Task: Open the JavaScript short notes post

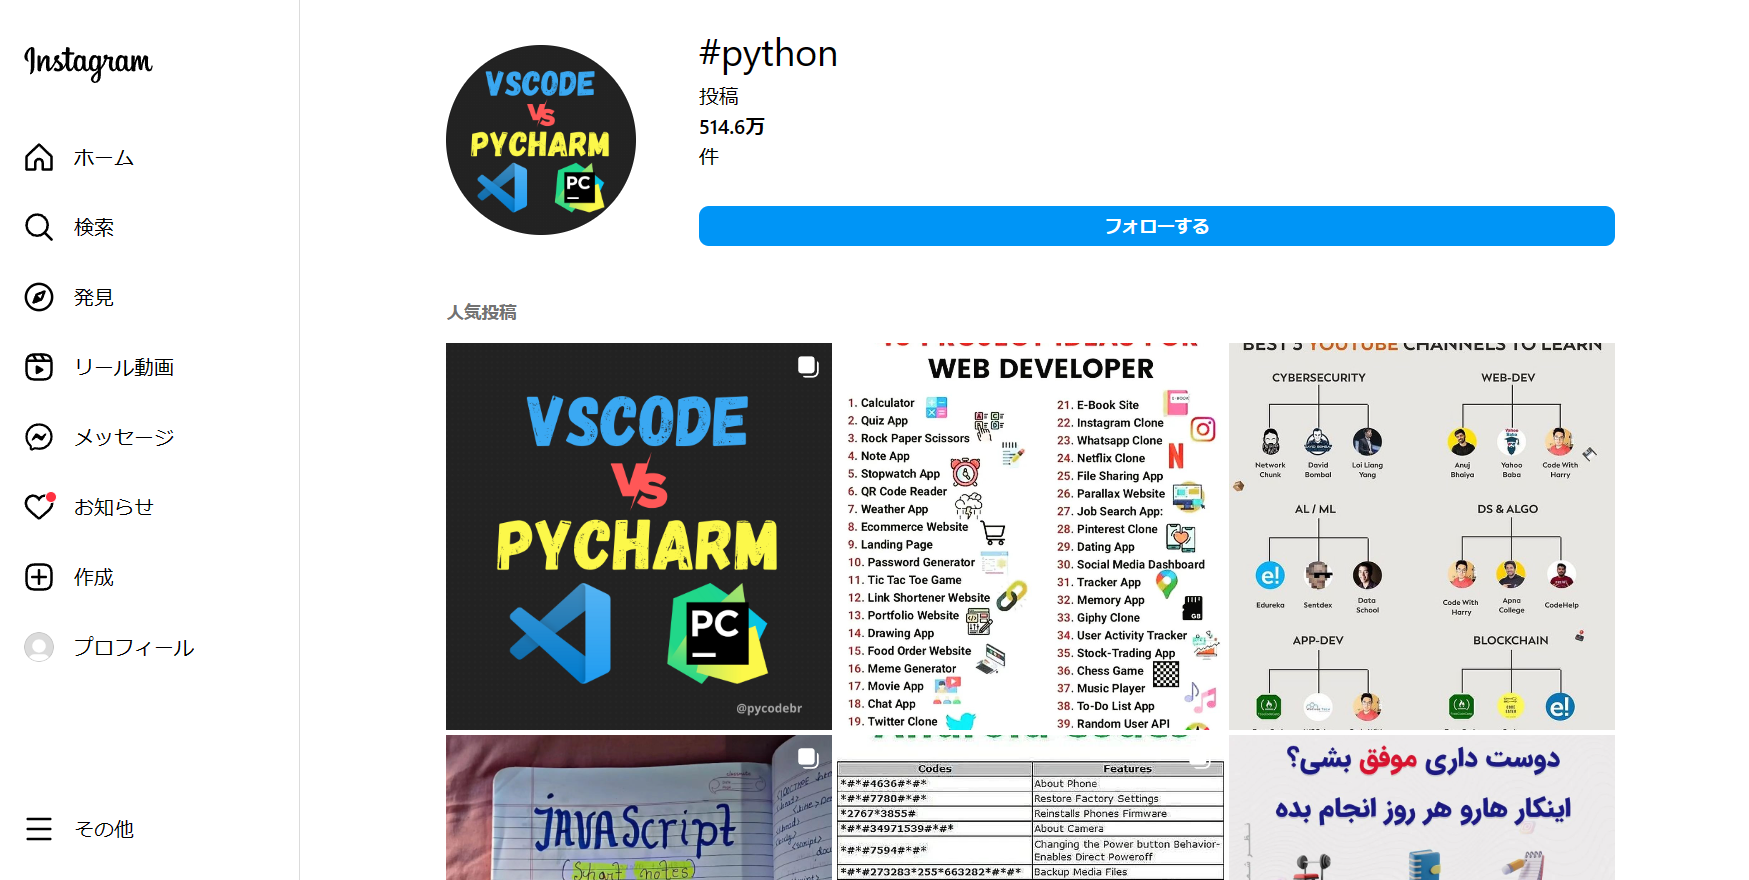Action: (x=639, y=808)
